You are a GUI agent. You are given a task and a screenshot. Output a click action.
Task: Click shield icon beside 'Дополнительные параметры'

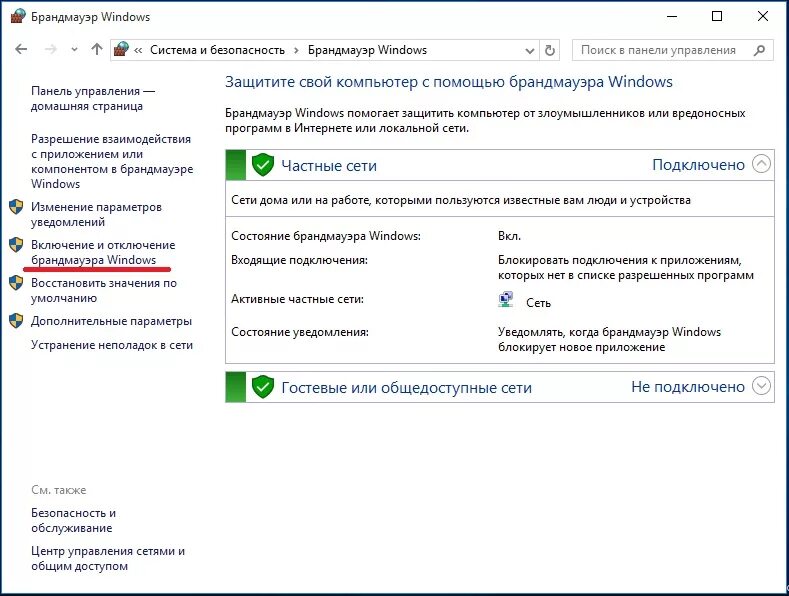16,321
